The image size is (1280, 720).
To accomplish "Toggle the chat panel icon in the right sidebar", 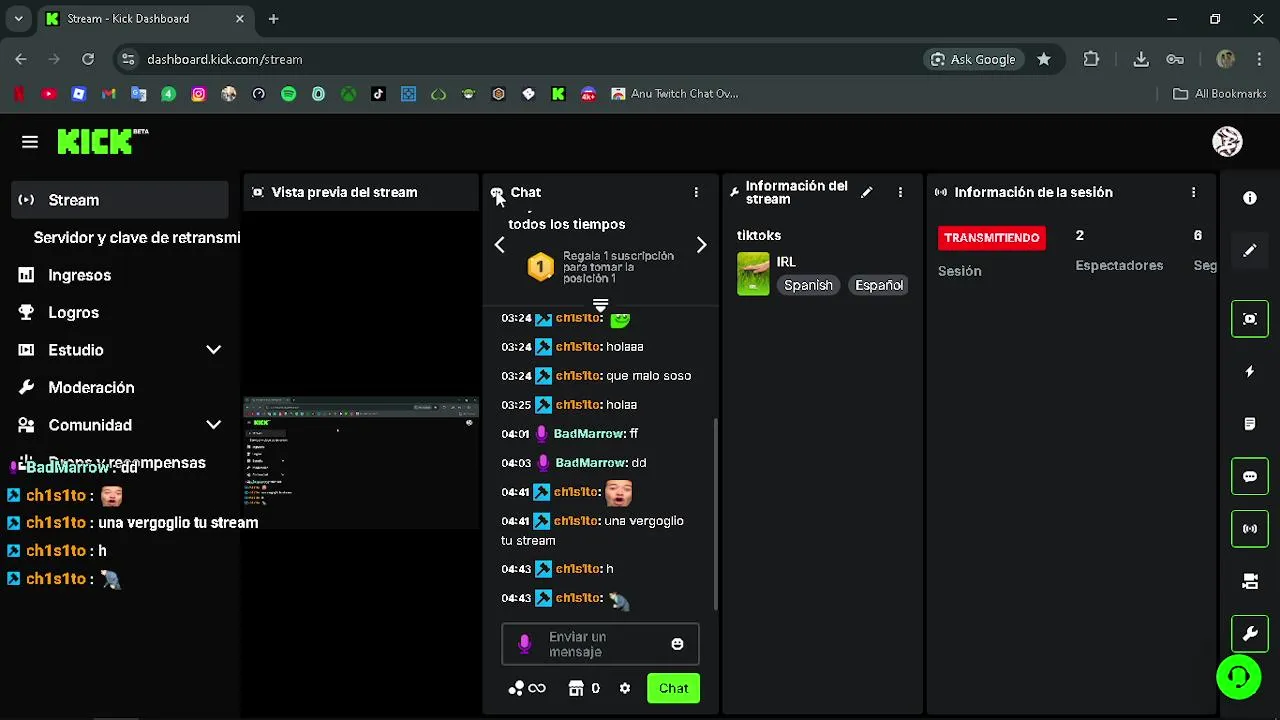I will click(1250, 477).
